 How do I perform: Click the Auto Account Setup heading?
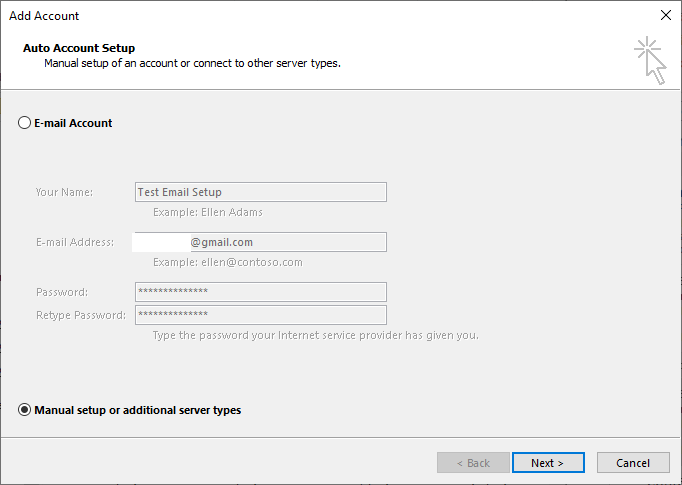coord(78,48)
